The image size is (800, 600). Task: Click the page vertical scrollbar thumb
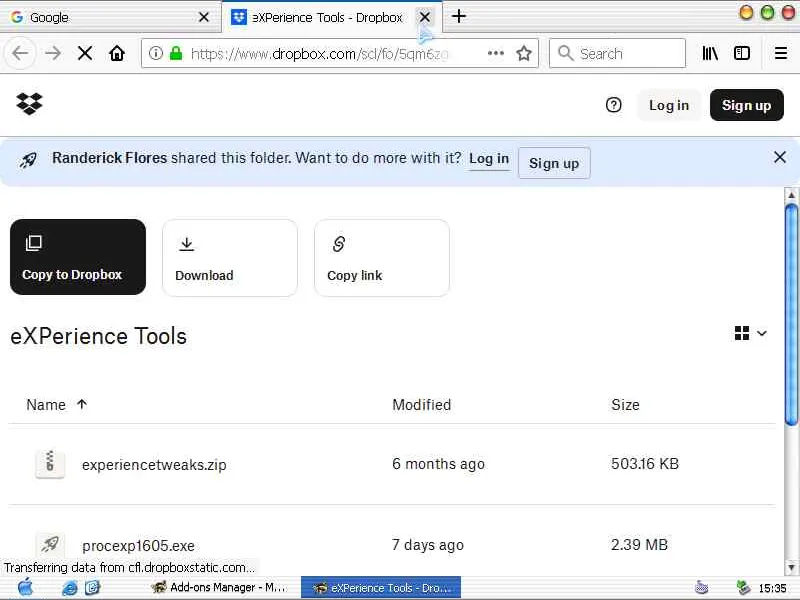tap(791, 314)
